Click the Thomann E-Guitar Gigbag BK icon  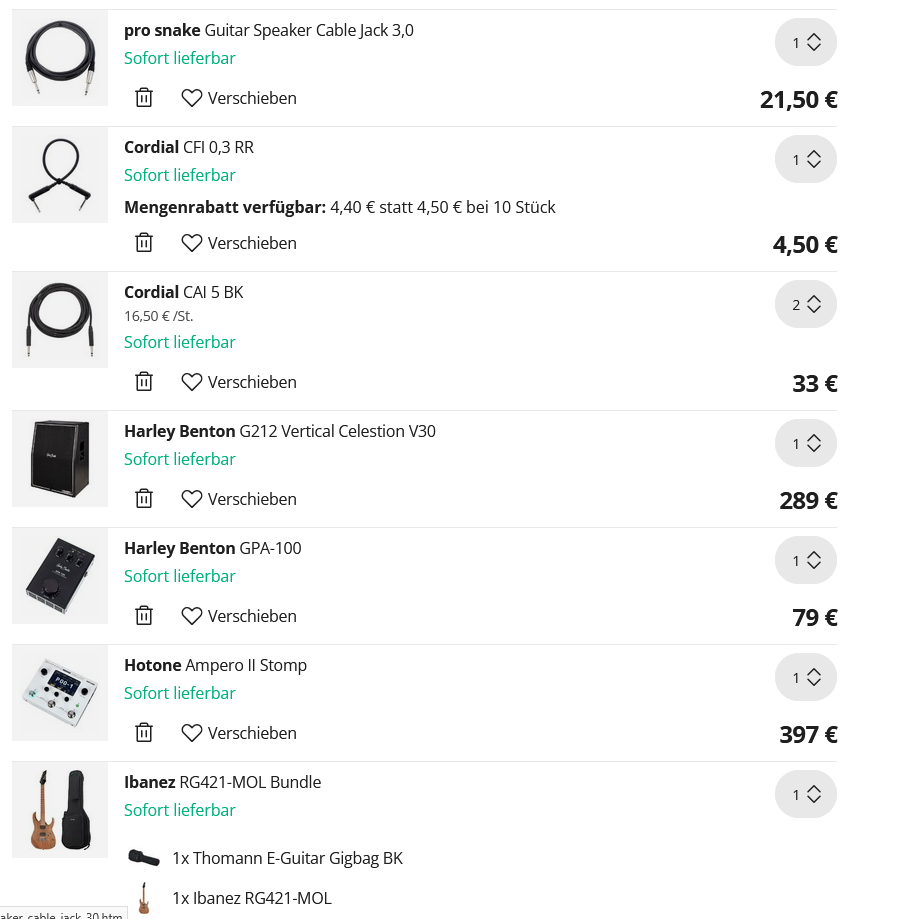click(x=144, y=858)
